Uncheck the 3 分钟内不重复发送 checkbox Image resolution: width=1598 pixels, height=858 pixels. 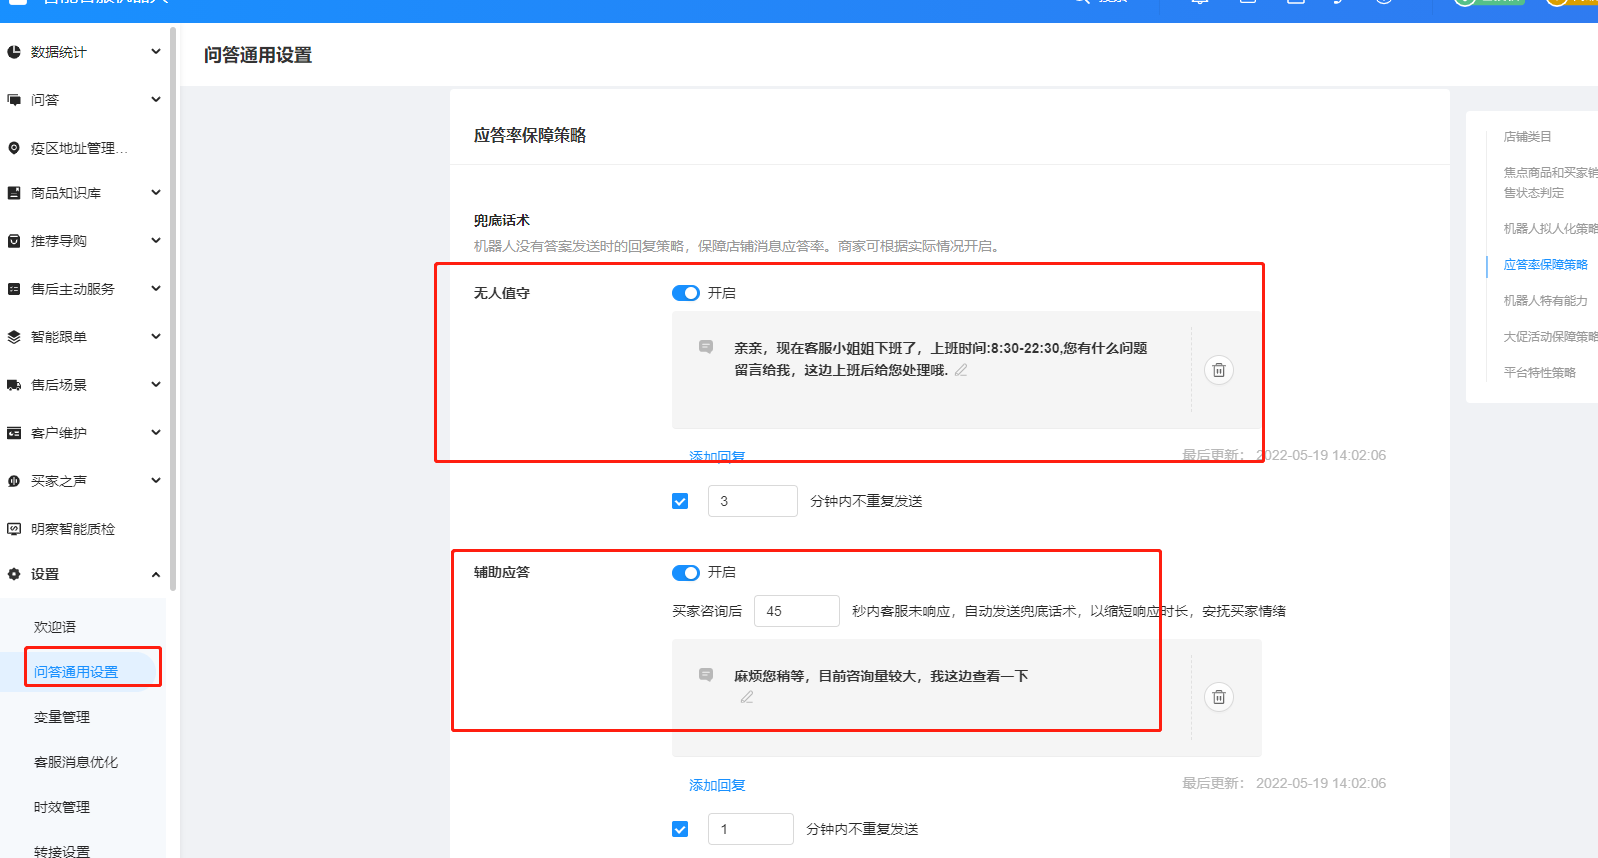680,501
